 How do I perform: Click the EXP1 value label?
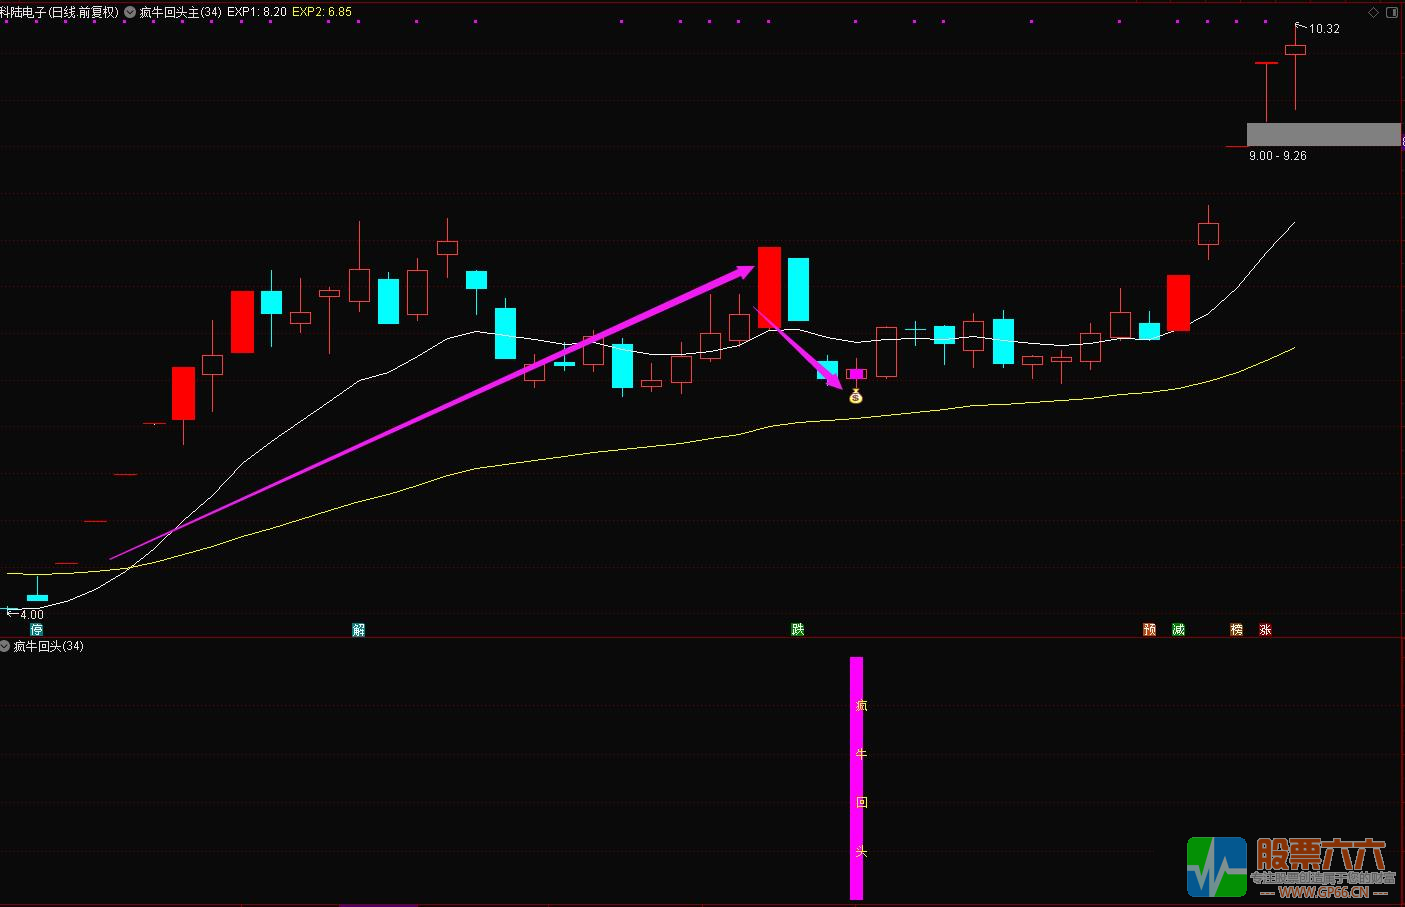point(257,12)
